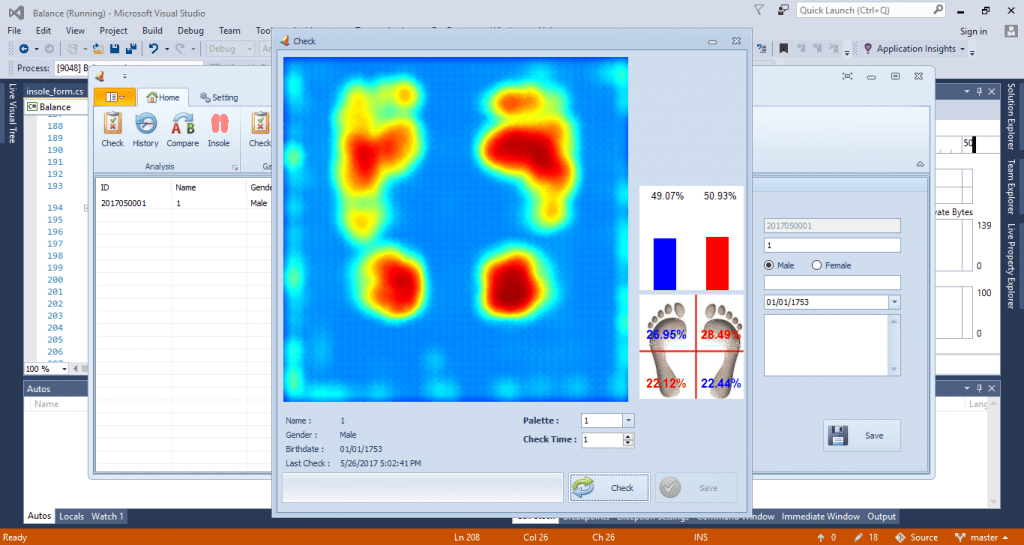Click the bookmark icon in the toolbar
1024x545 pixels.
784,49
